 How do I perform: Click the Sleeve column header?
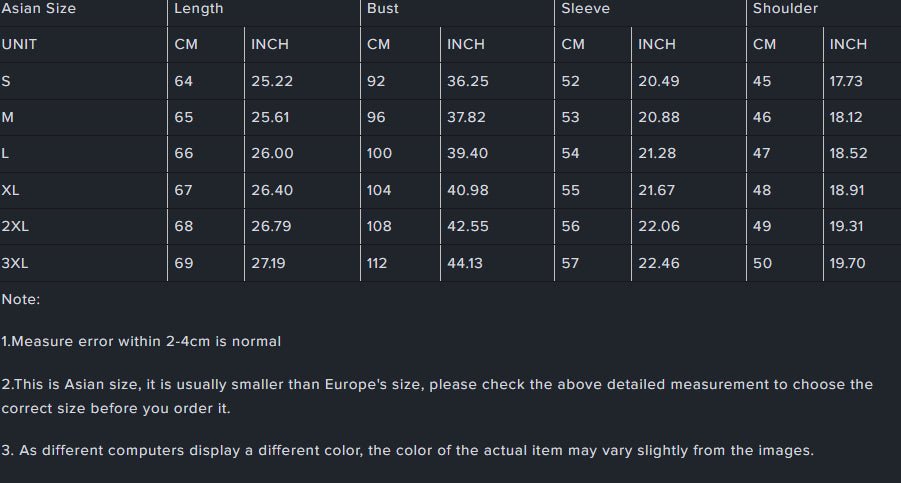click(585, 9)
